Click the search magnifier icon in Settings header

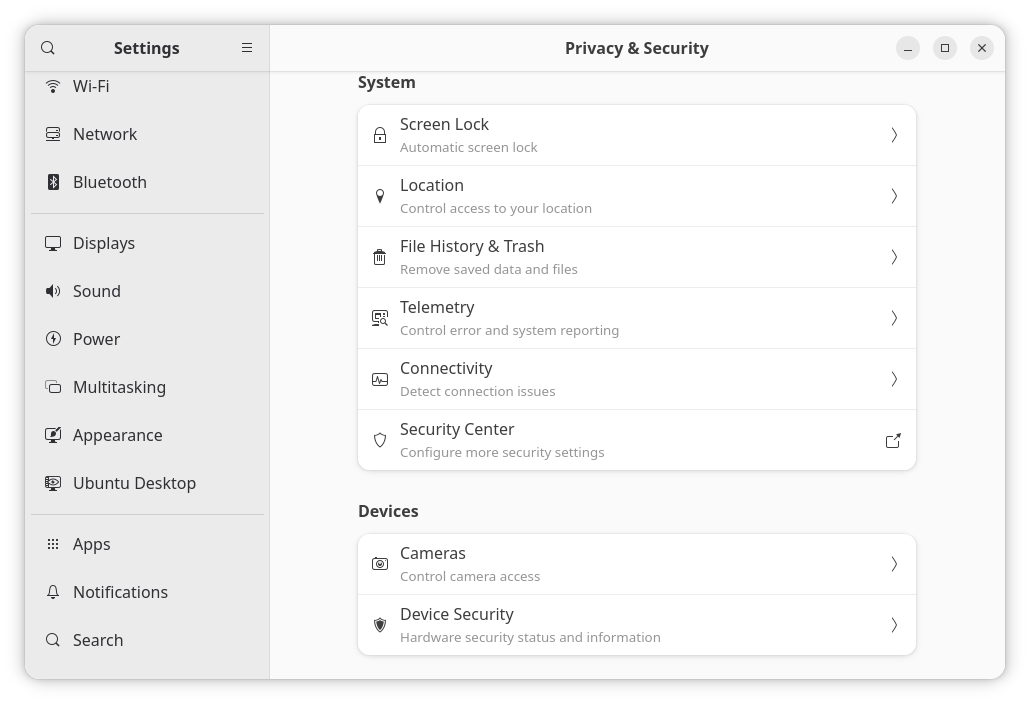click(x=48, y=48)
